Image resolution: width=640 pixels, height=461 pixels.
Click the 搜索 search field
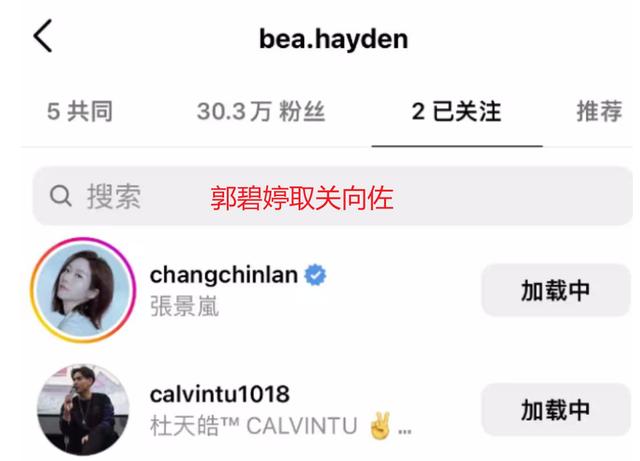332,196
